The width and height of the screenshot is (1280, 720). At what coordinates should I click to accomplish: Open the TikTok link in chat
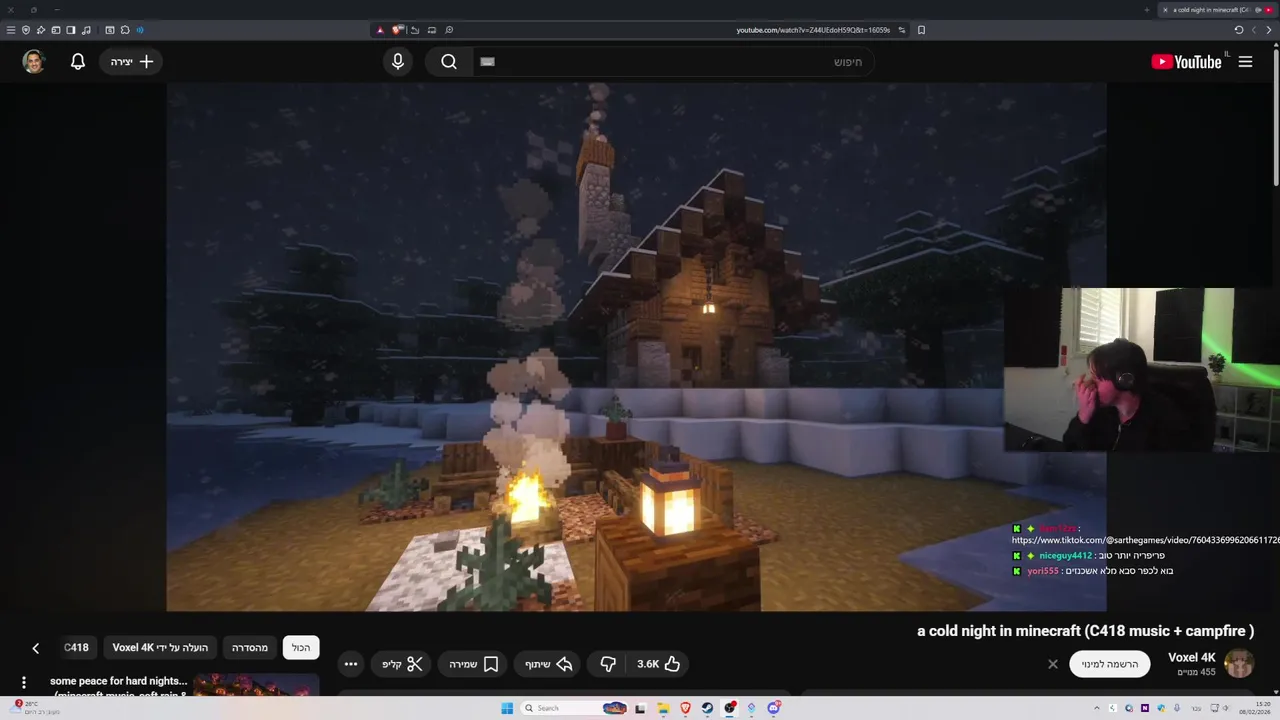1145,540
